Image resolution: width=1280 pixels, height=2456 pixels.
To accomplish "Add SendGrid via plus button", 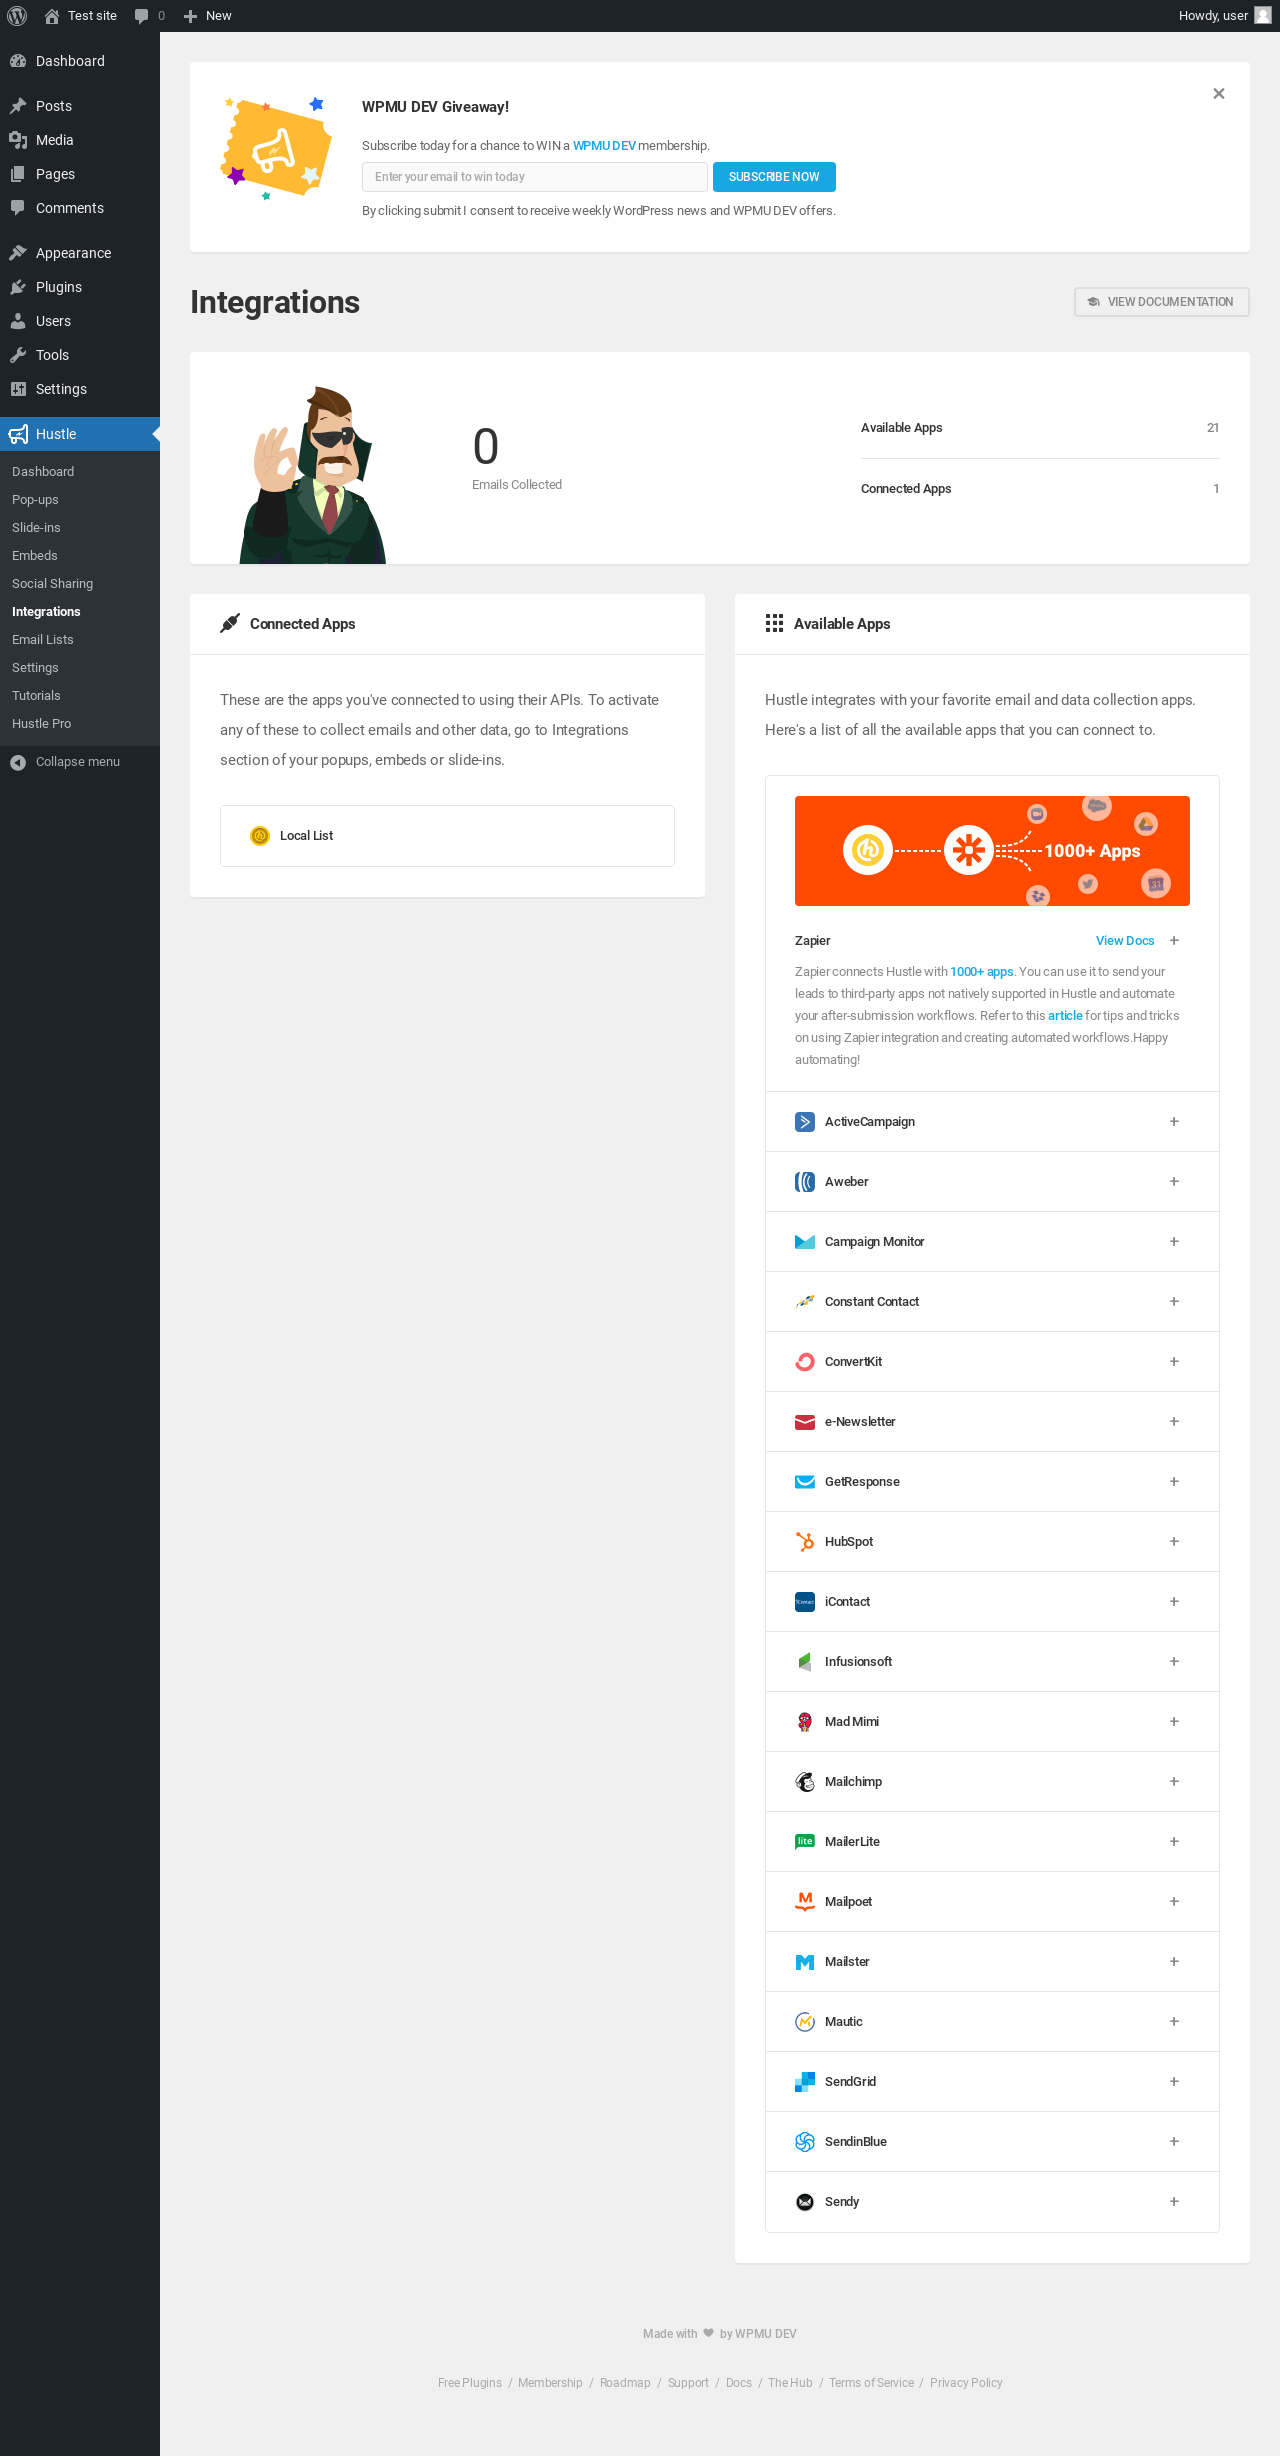I will pyautogui.click(x=1174, y=2082).
